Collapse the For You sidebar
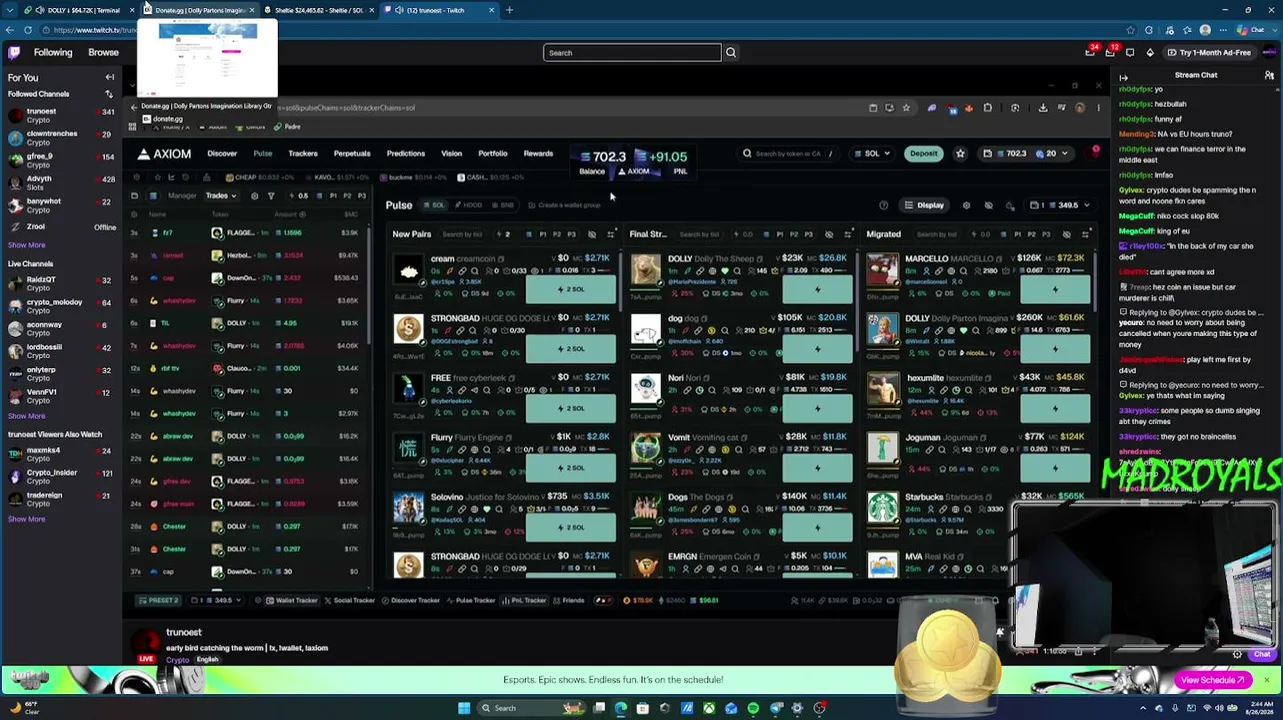This screenshot has width=1283, height=720. point(110,77)
